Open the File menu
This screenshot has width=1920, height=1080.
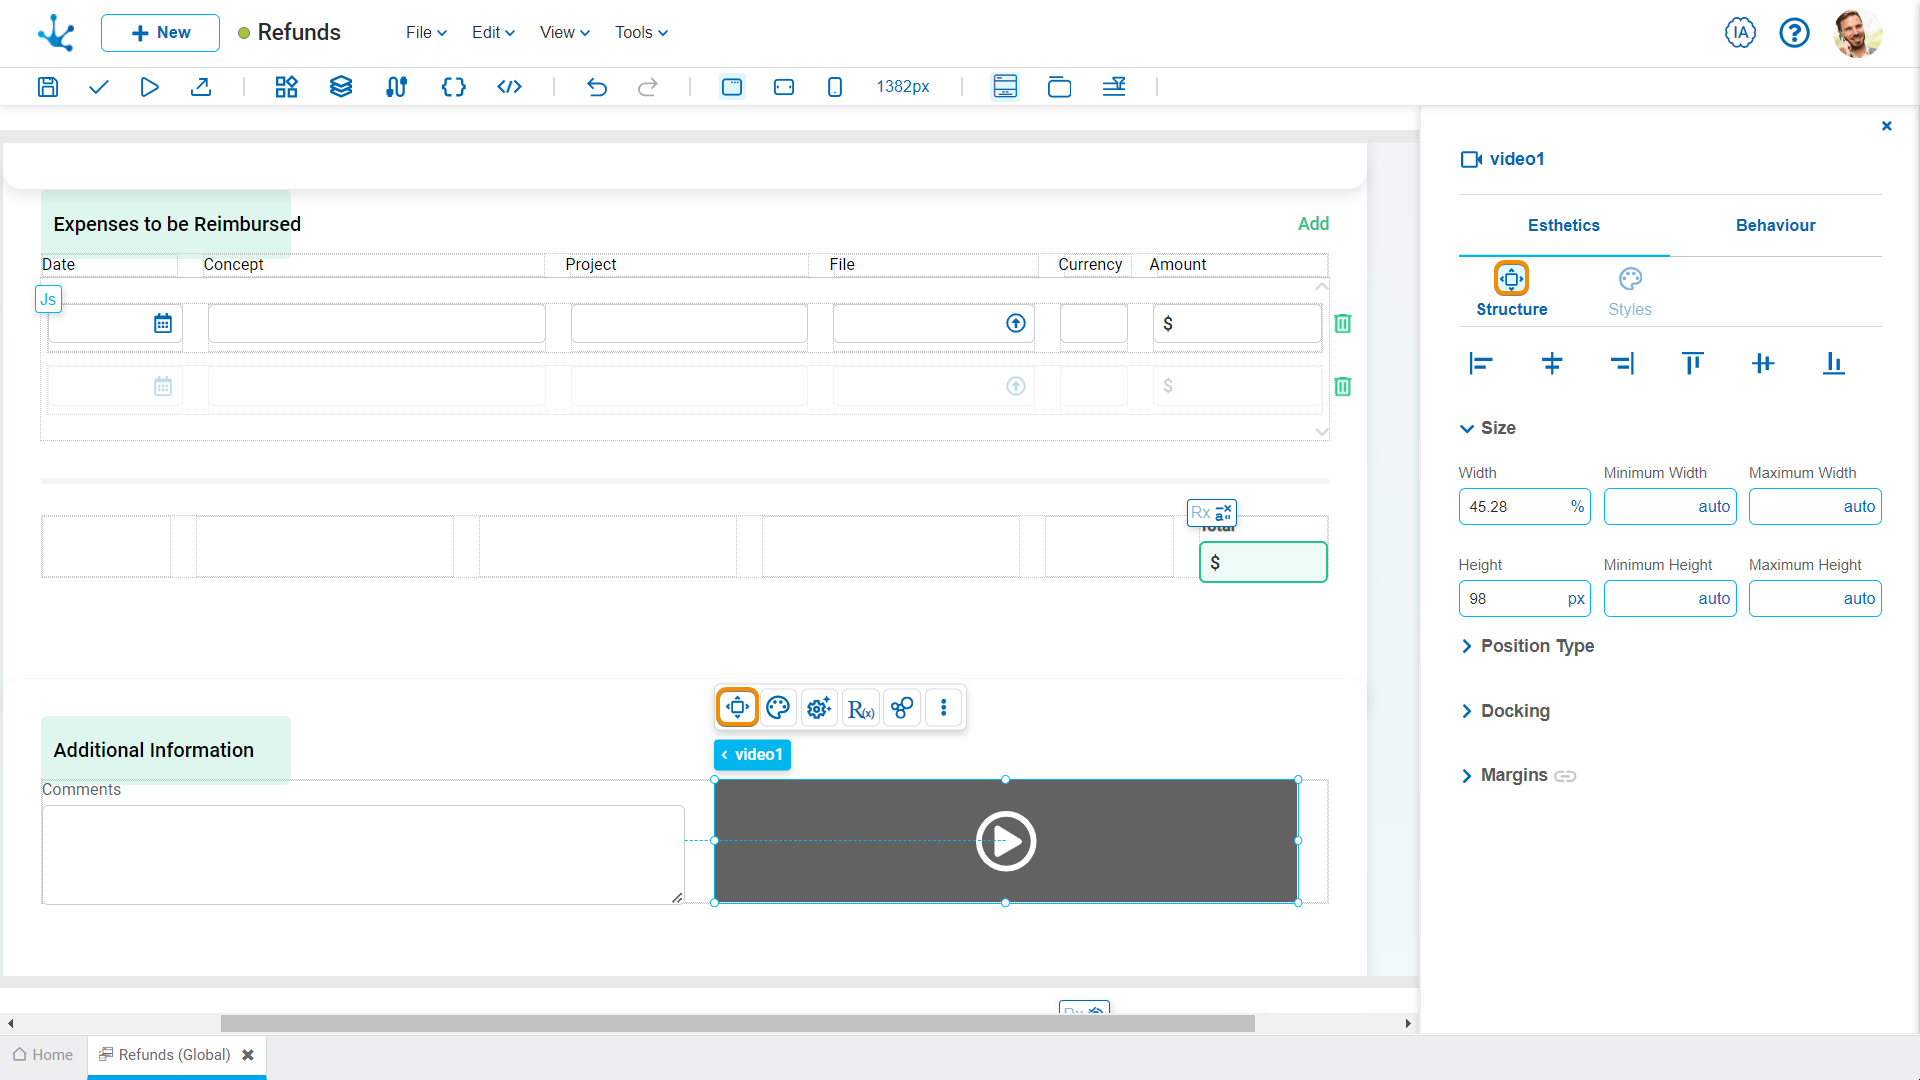426,33
